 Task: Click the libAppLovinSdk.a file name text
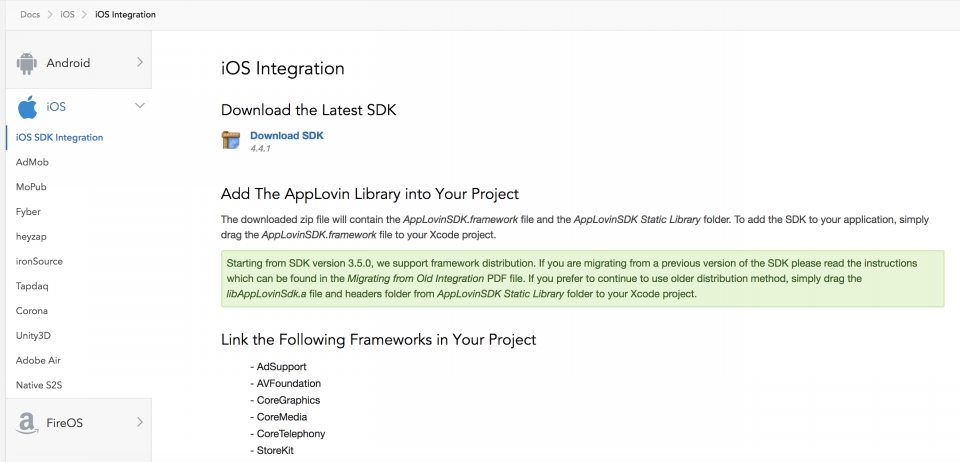click(x=264, y=294)
